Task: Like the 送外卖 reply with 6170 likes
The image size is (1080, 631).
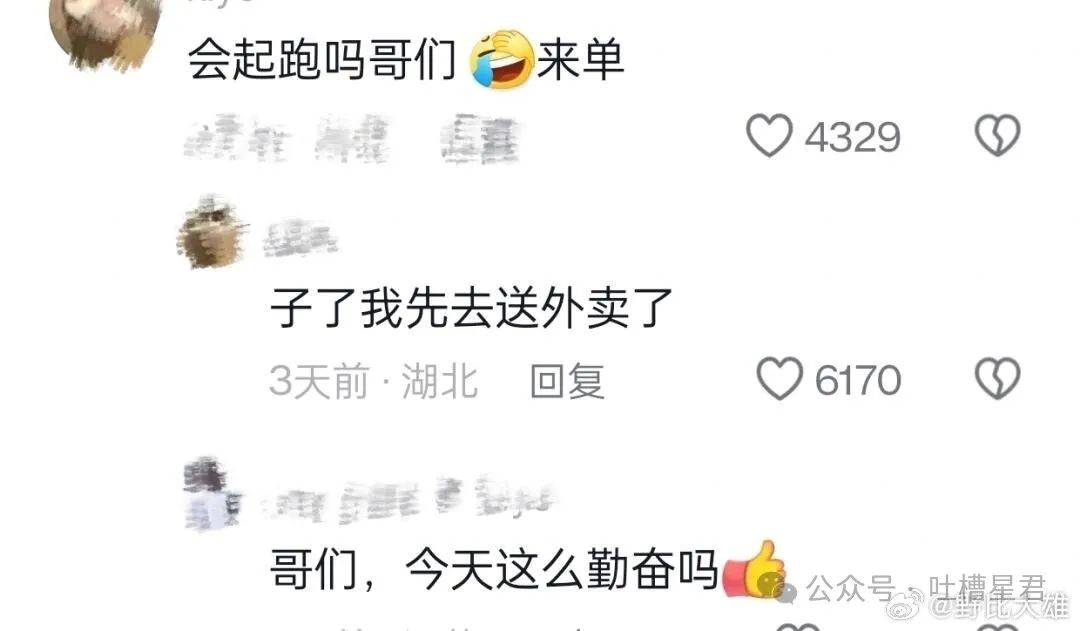Action: (x=780, y=378)
